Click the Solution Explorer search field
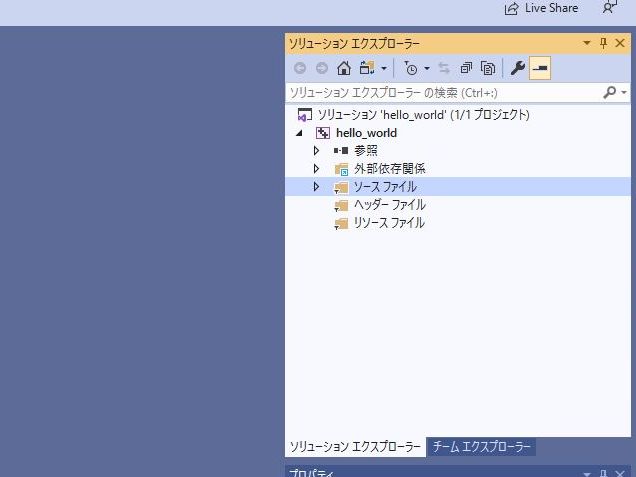The height and width of the screenshot is (477, 636). tap(440, 92)
